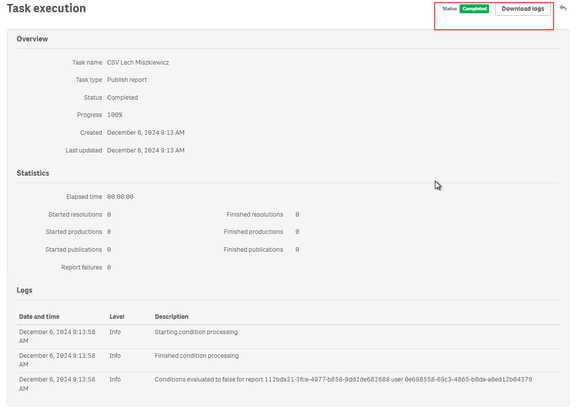Screen dimensions: 578x413
Task: Click the Statistics section heading
Action: click(x=33, y=173)
